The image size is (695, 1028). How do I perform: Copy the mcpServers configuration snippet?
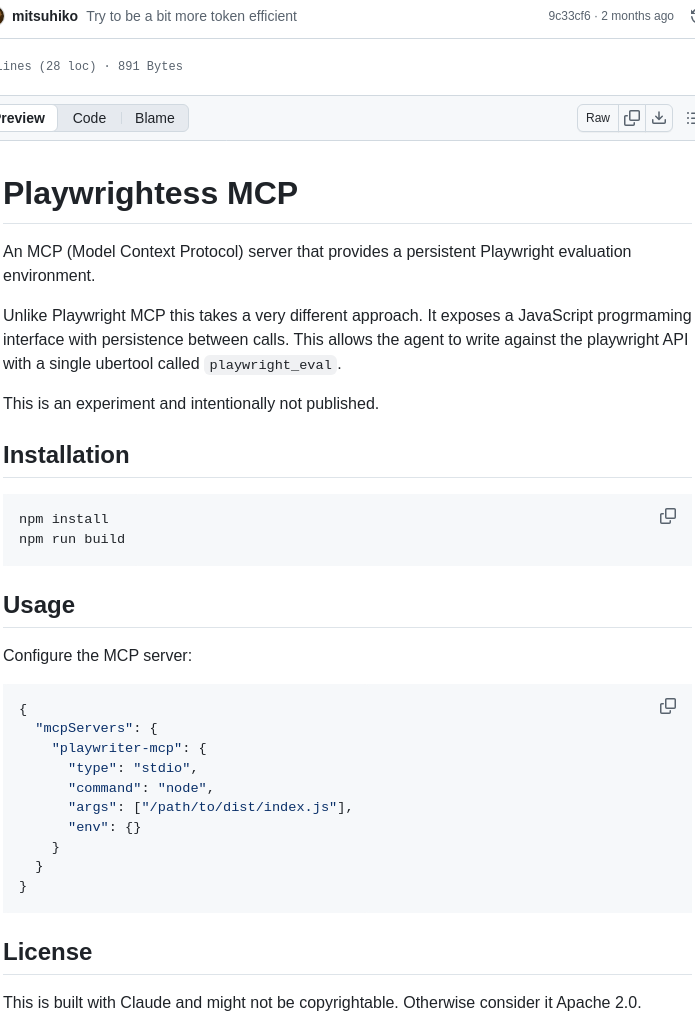pos(668,706)
